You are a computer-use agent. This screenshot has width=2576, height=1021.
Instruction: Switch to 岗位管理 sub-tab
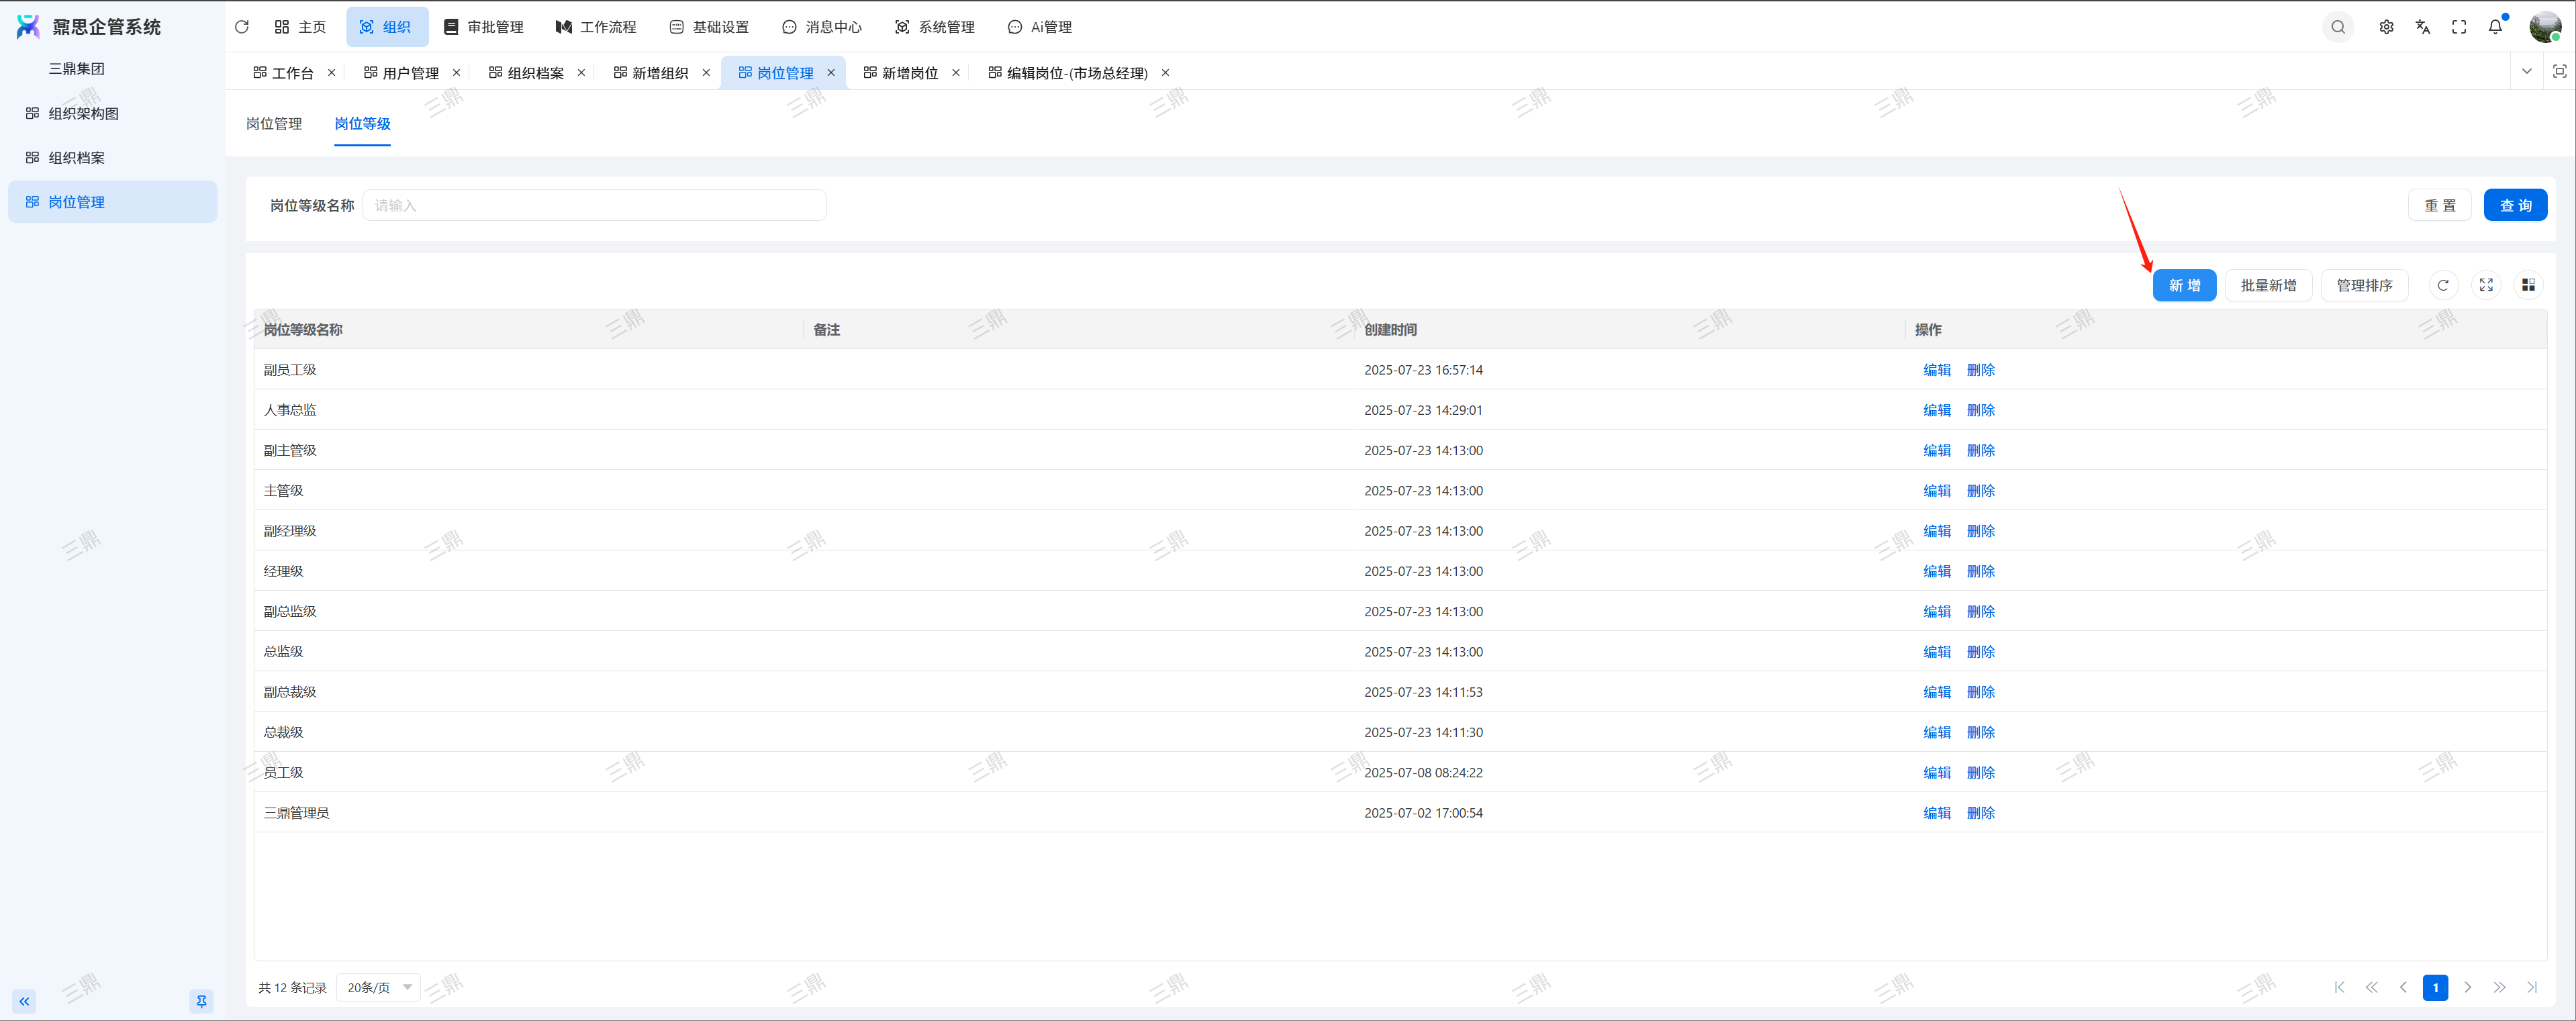(274, 123)
